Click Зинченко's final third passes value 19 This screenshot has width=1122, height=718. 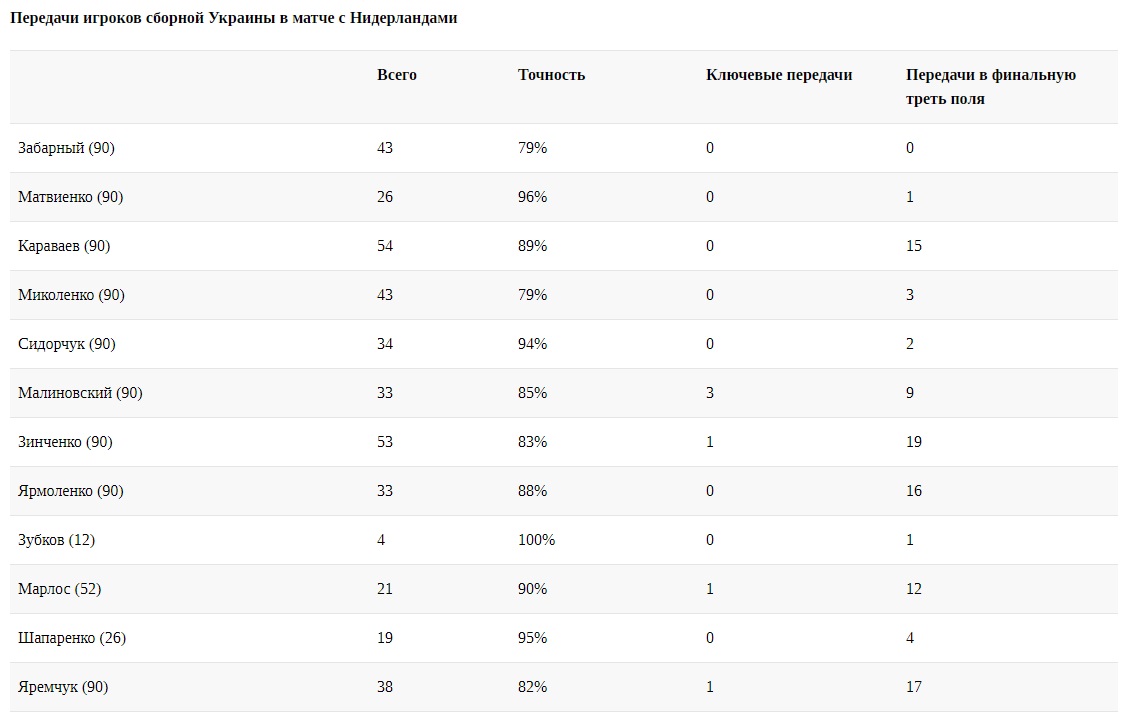914,442
